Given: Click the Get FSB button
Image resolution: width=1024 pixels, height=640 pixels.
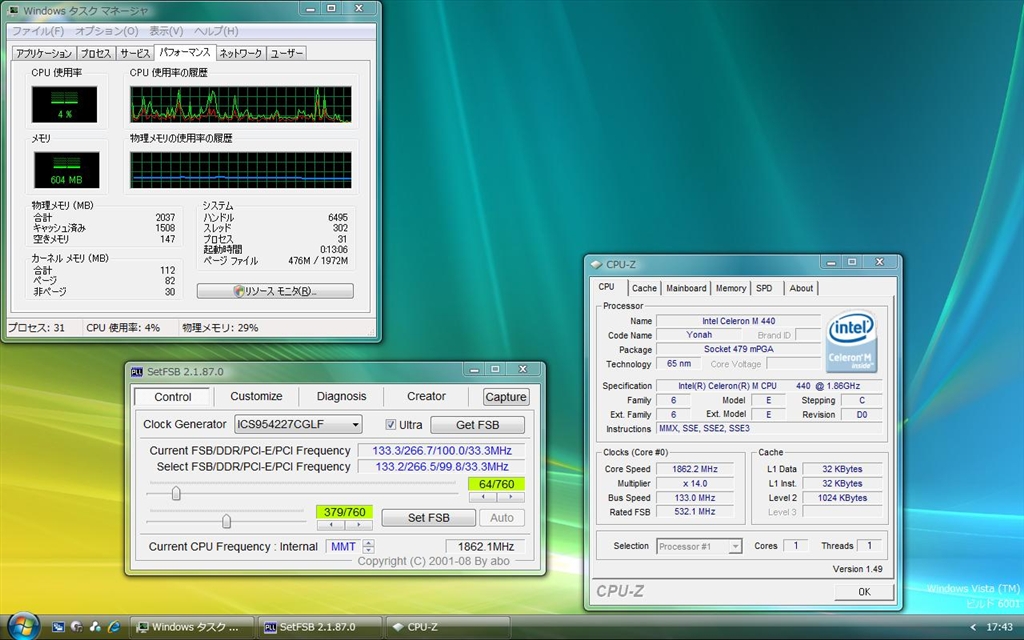Looking at the screenshot, I should click(477, 424).
